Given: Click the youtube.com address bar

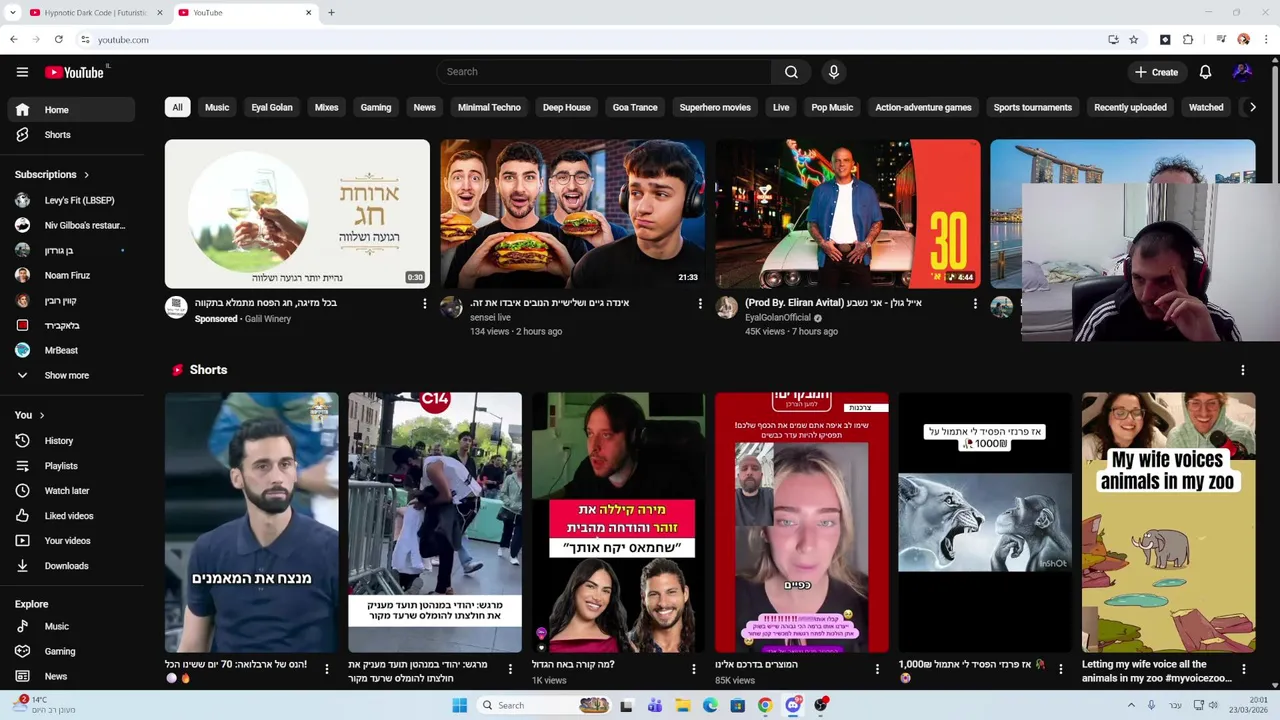Looking at the screenshot, I should tap(590, 39).
